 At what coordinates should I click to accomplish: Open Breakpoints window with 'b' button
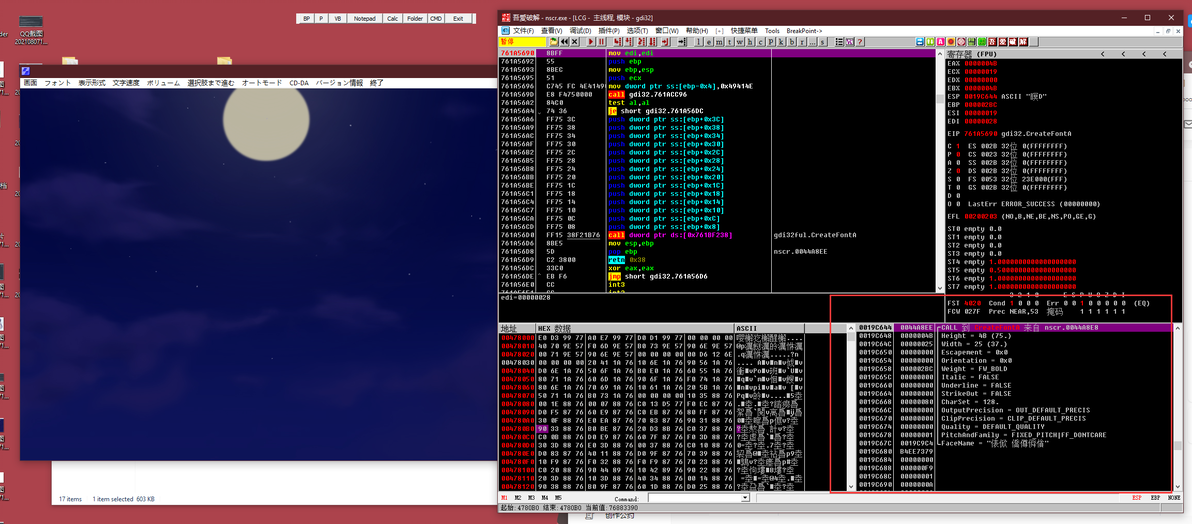pos(789,41)
